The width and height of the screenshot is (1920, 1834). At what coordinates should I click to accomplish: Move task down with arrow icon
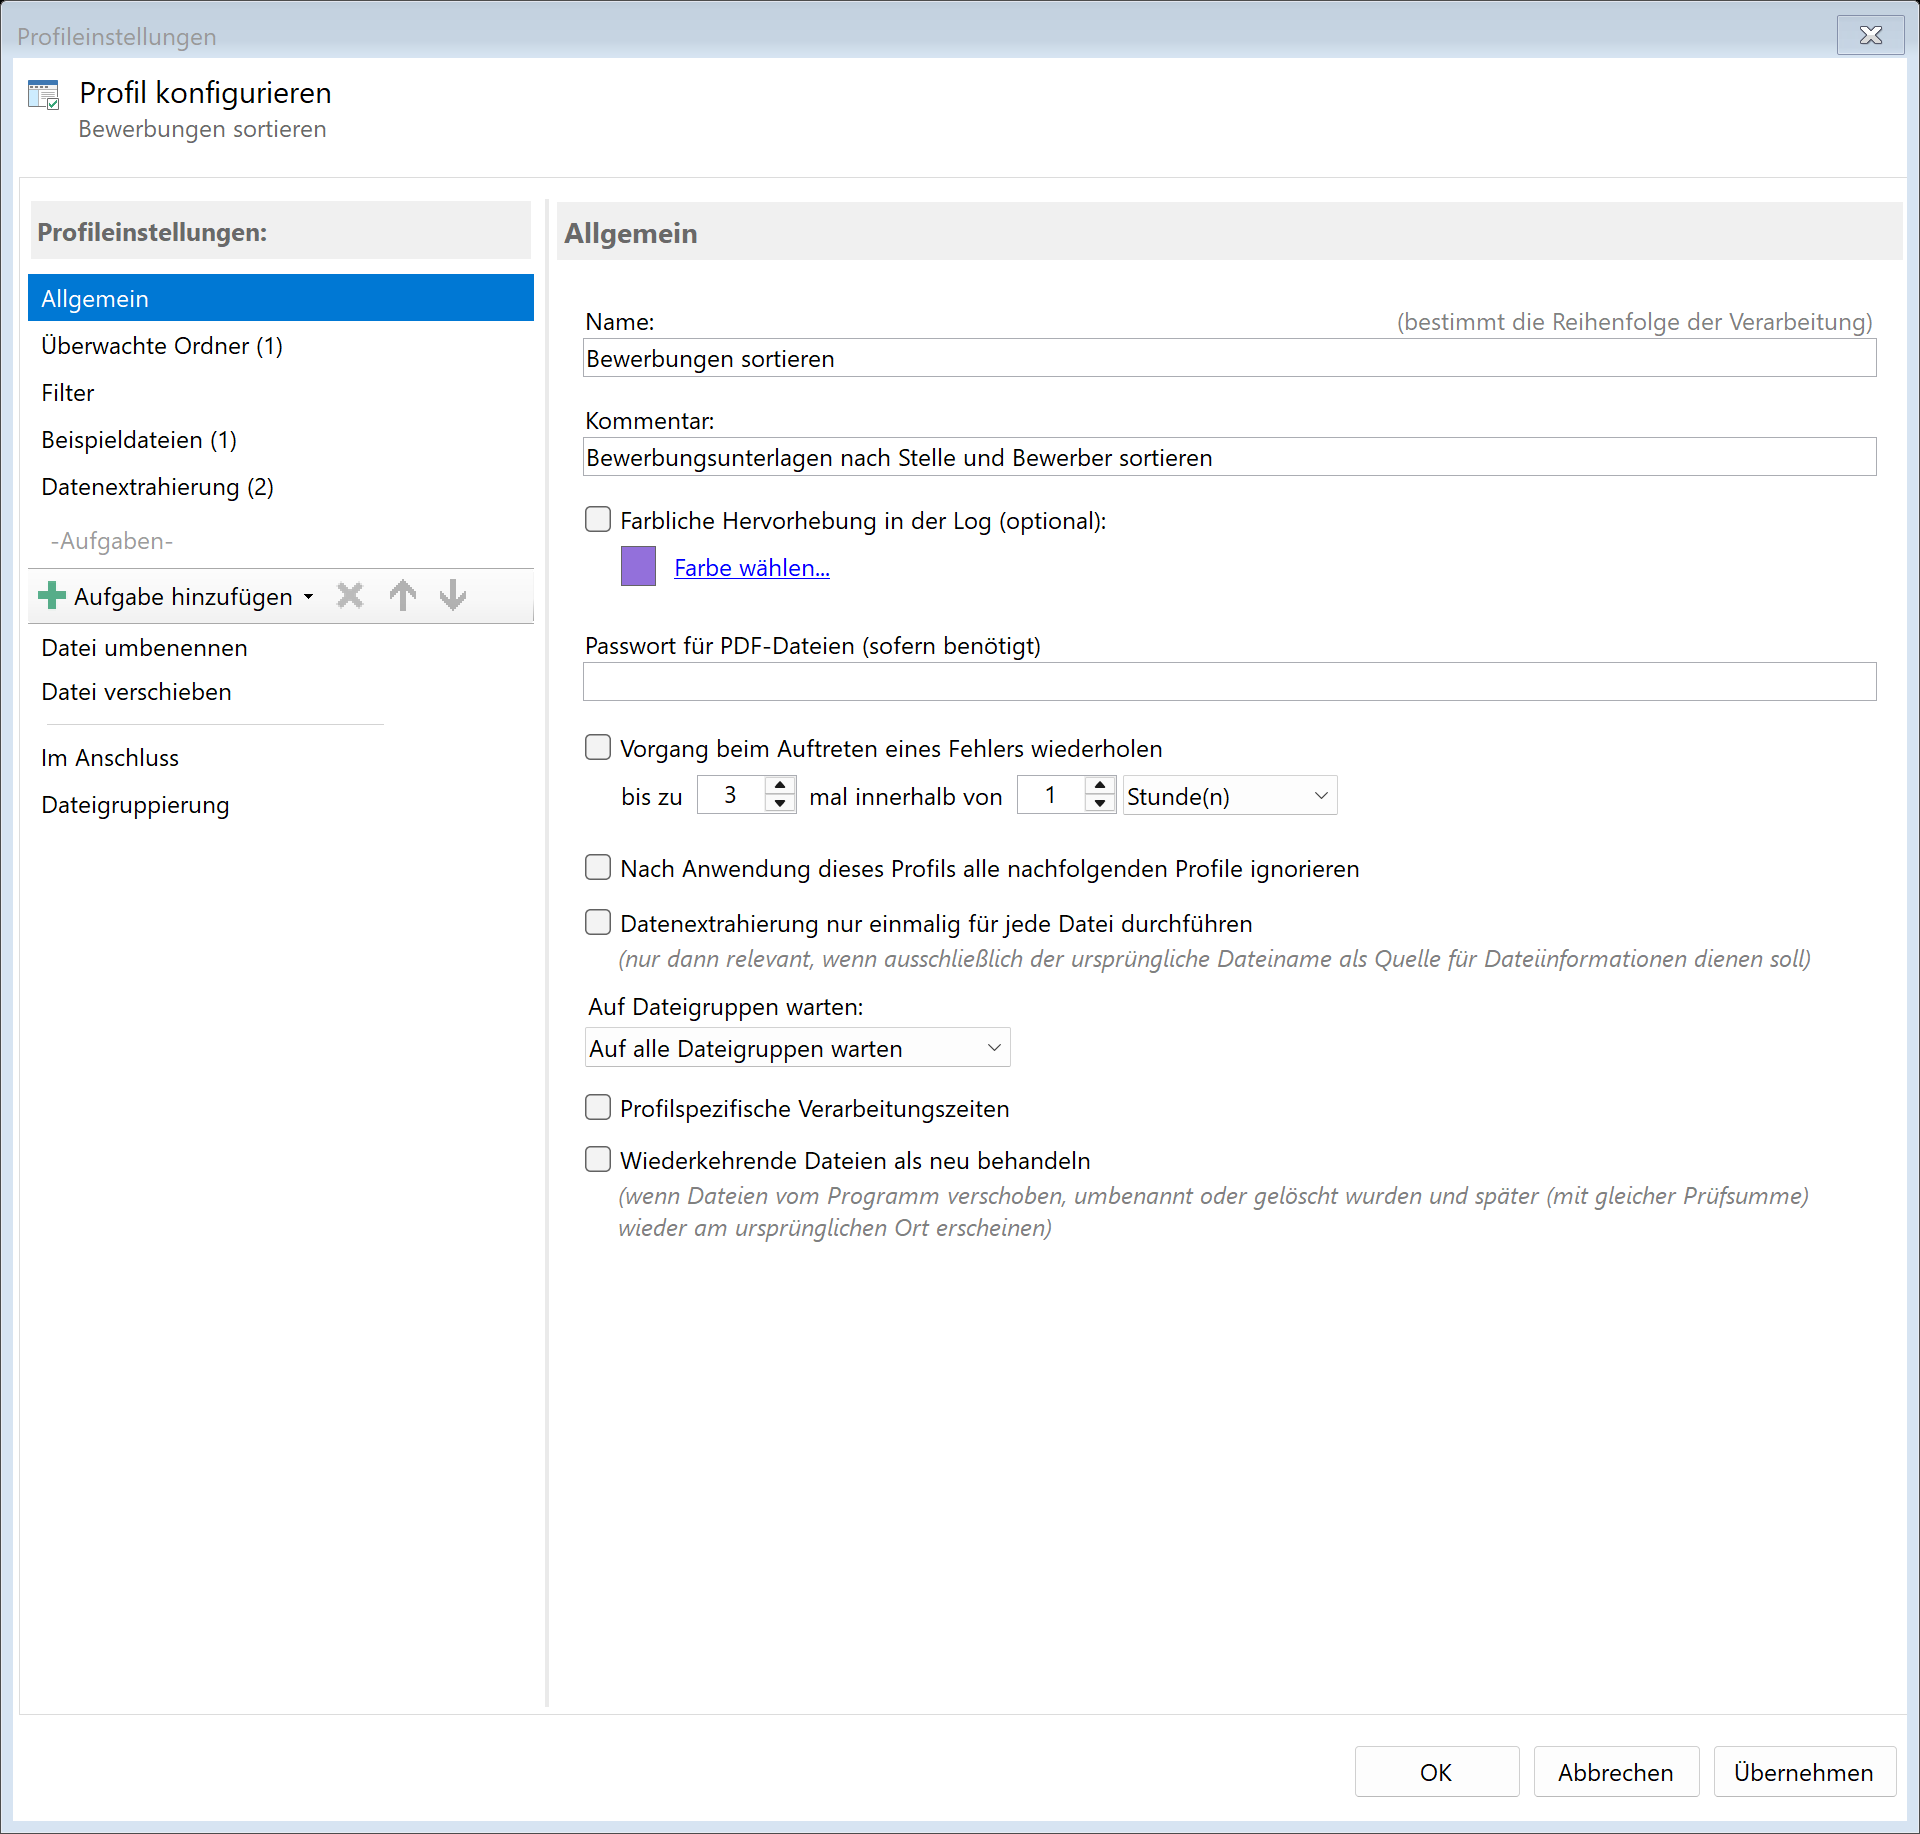453,596
